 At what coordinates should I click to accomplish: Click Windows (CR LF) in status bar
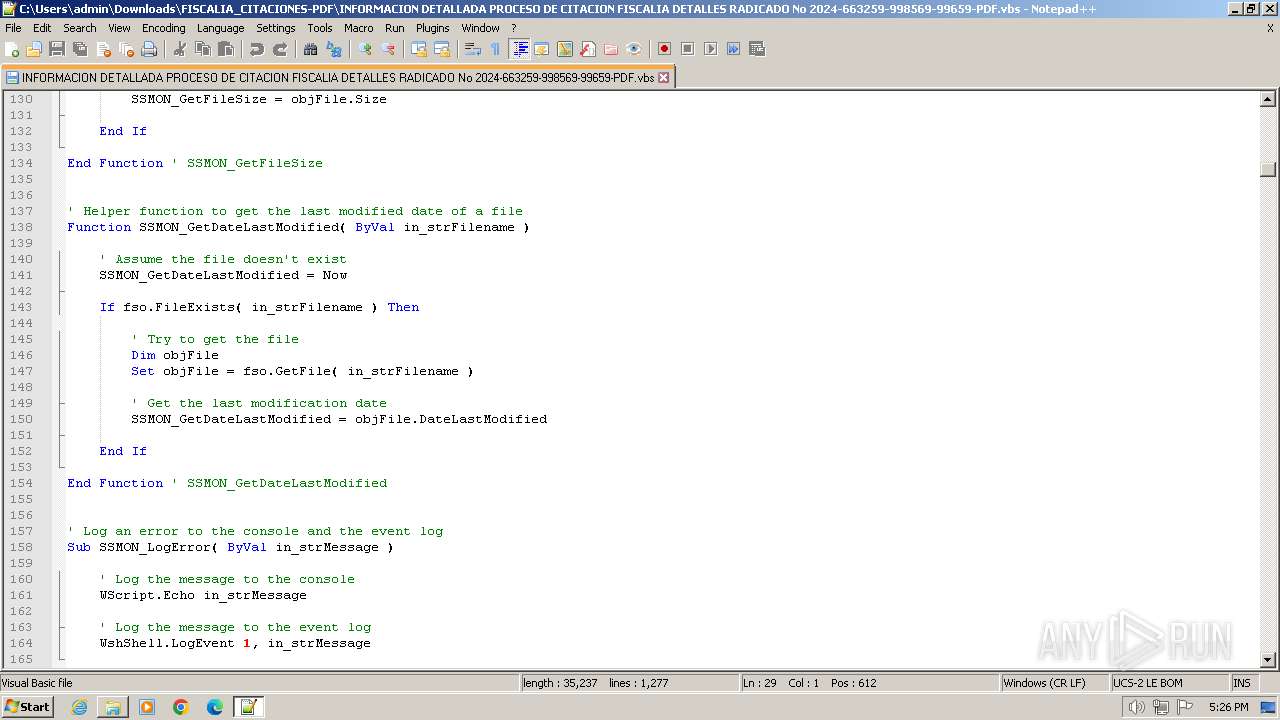[1054, 683]
